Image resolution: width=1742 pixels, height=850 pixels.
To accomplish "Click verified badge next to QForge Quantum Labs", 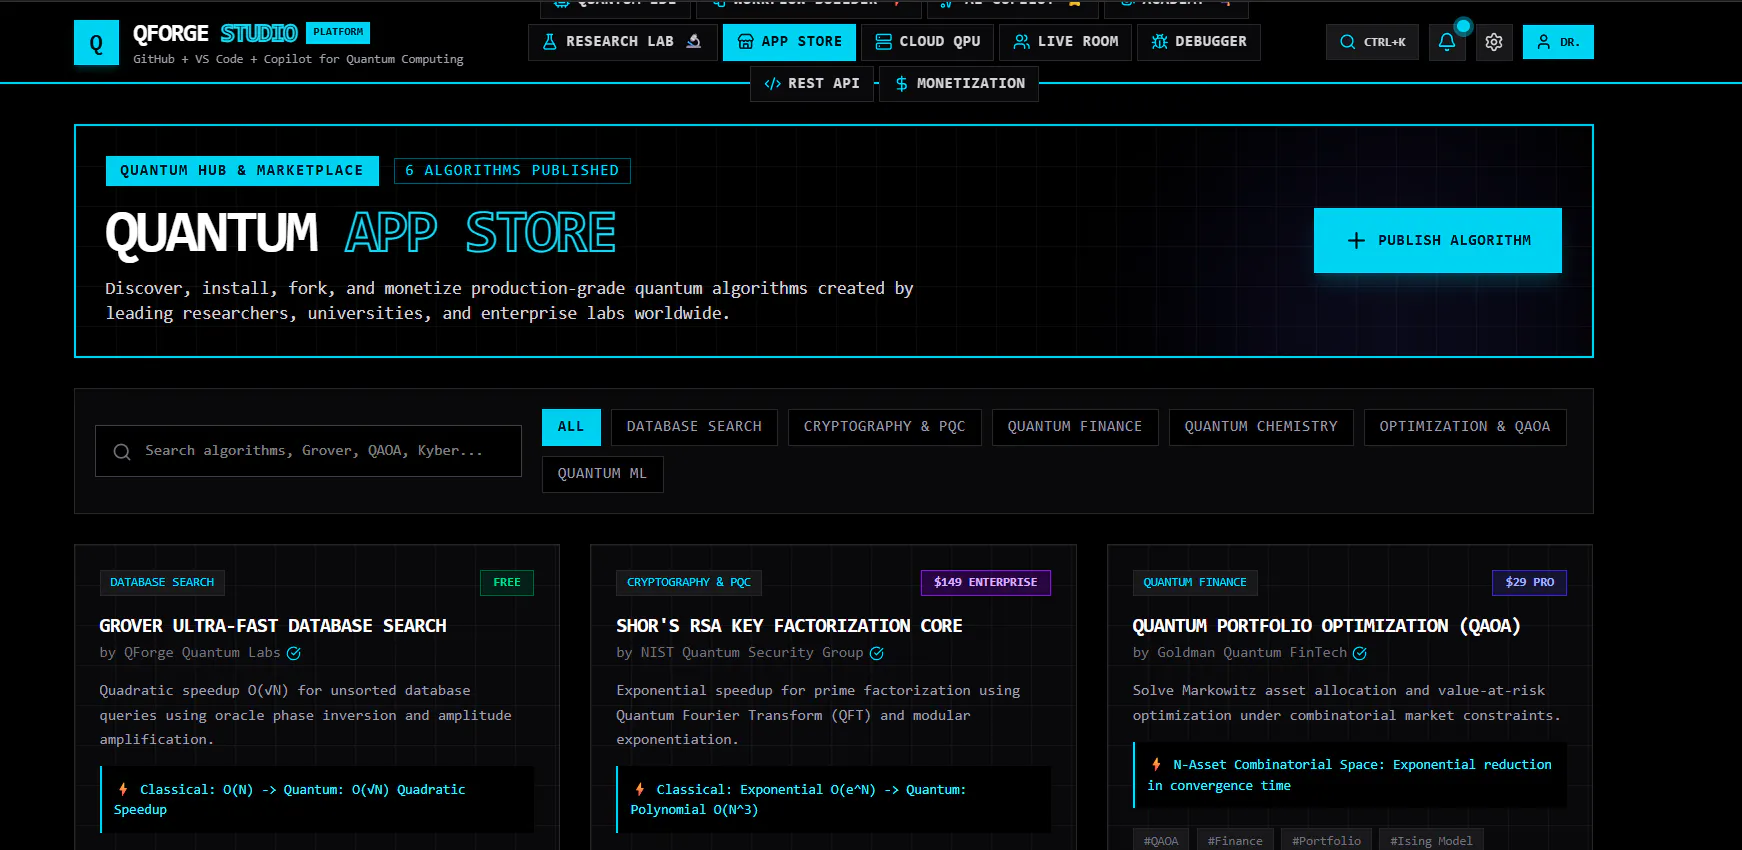I will click(294, 654).
